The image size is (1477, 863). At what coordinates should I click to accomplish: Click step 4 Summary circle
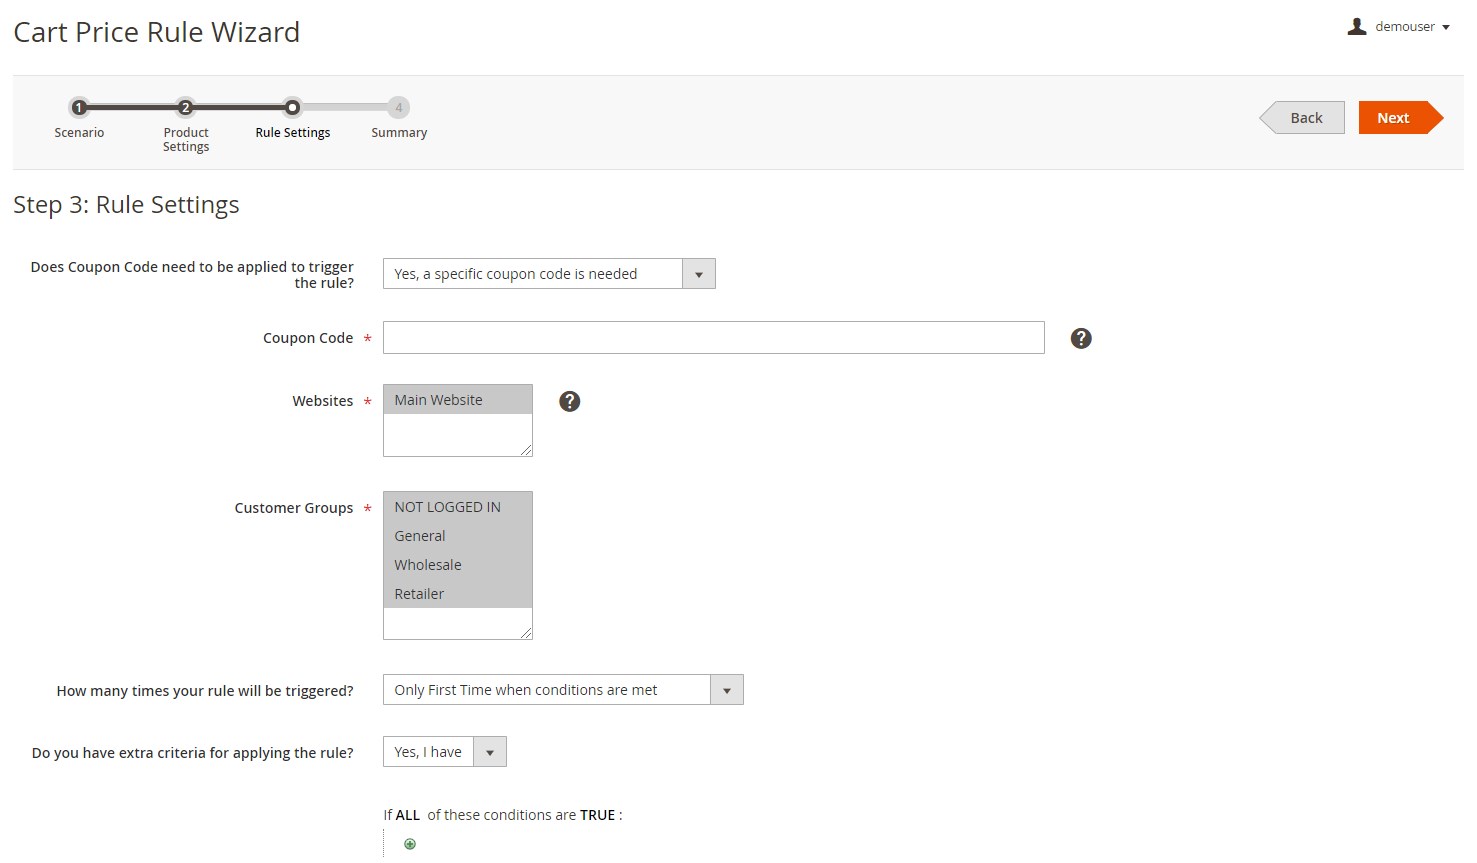[x=398, y=108]
